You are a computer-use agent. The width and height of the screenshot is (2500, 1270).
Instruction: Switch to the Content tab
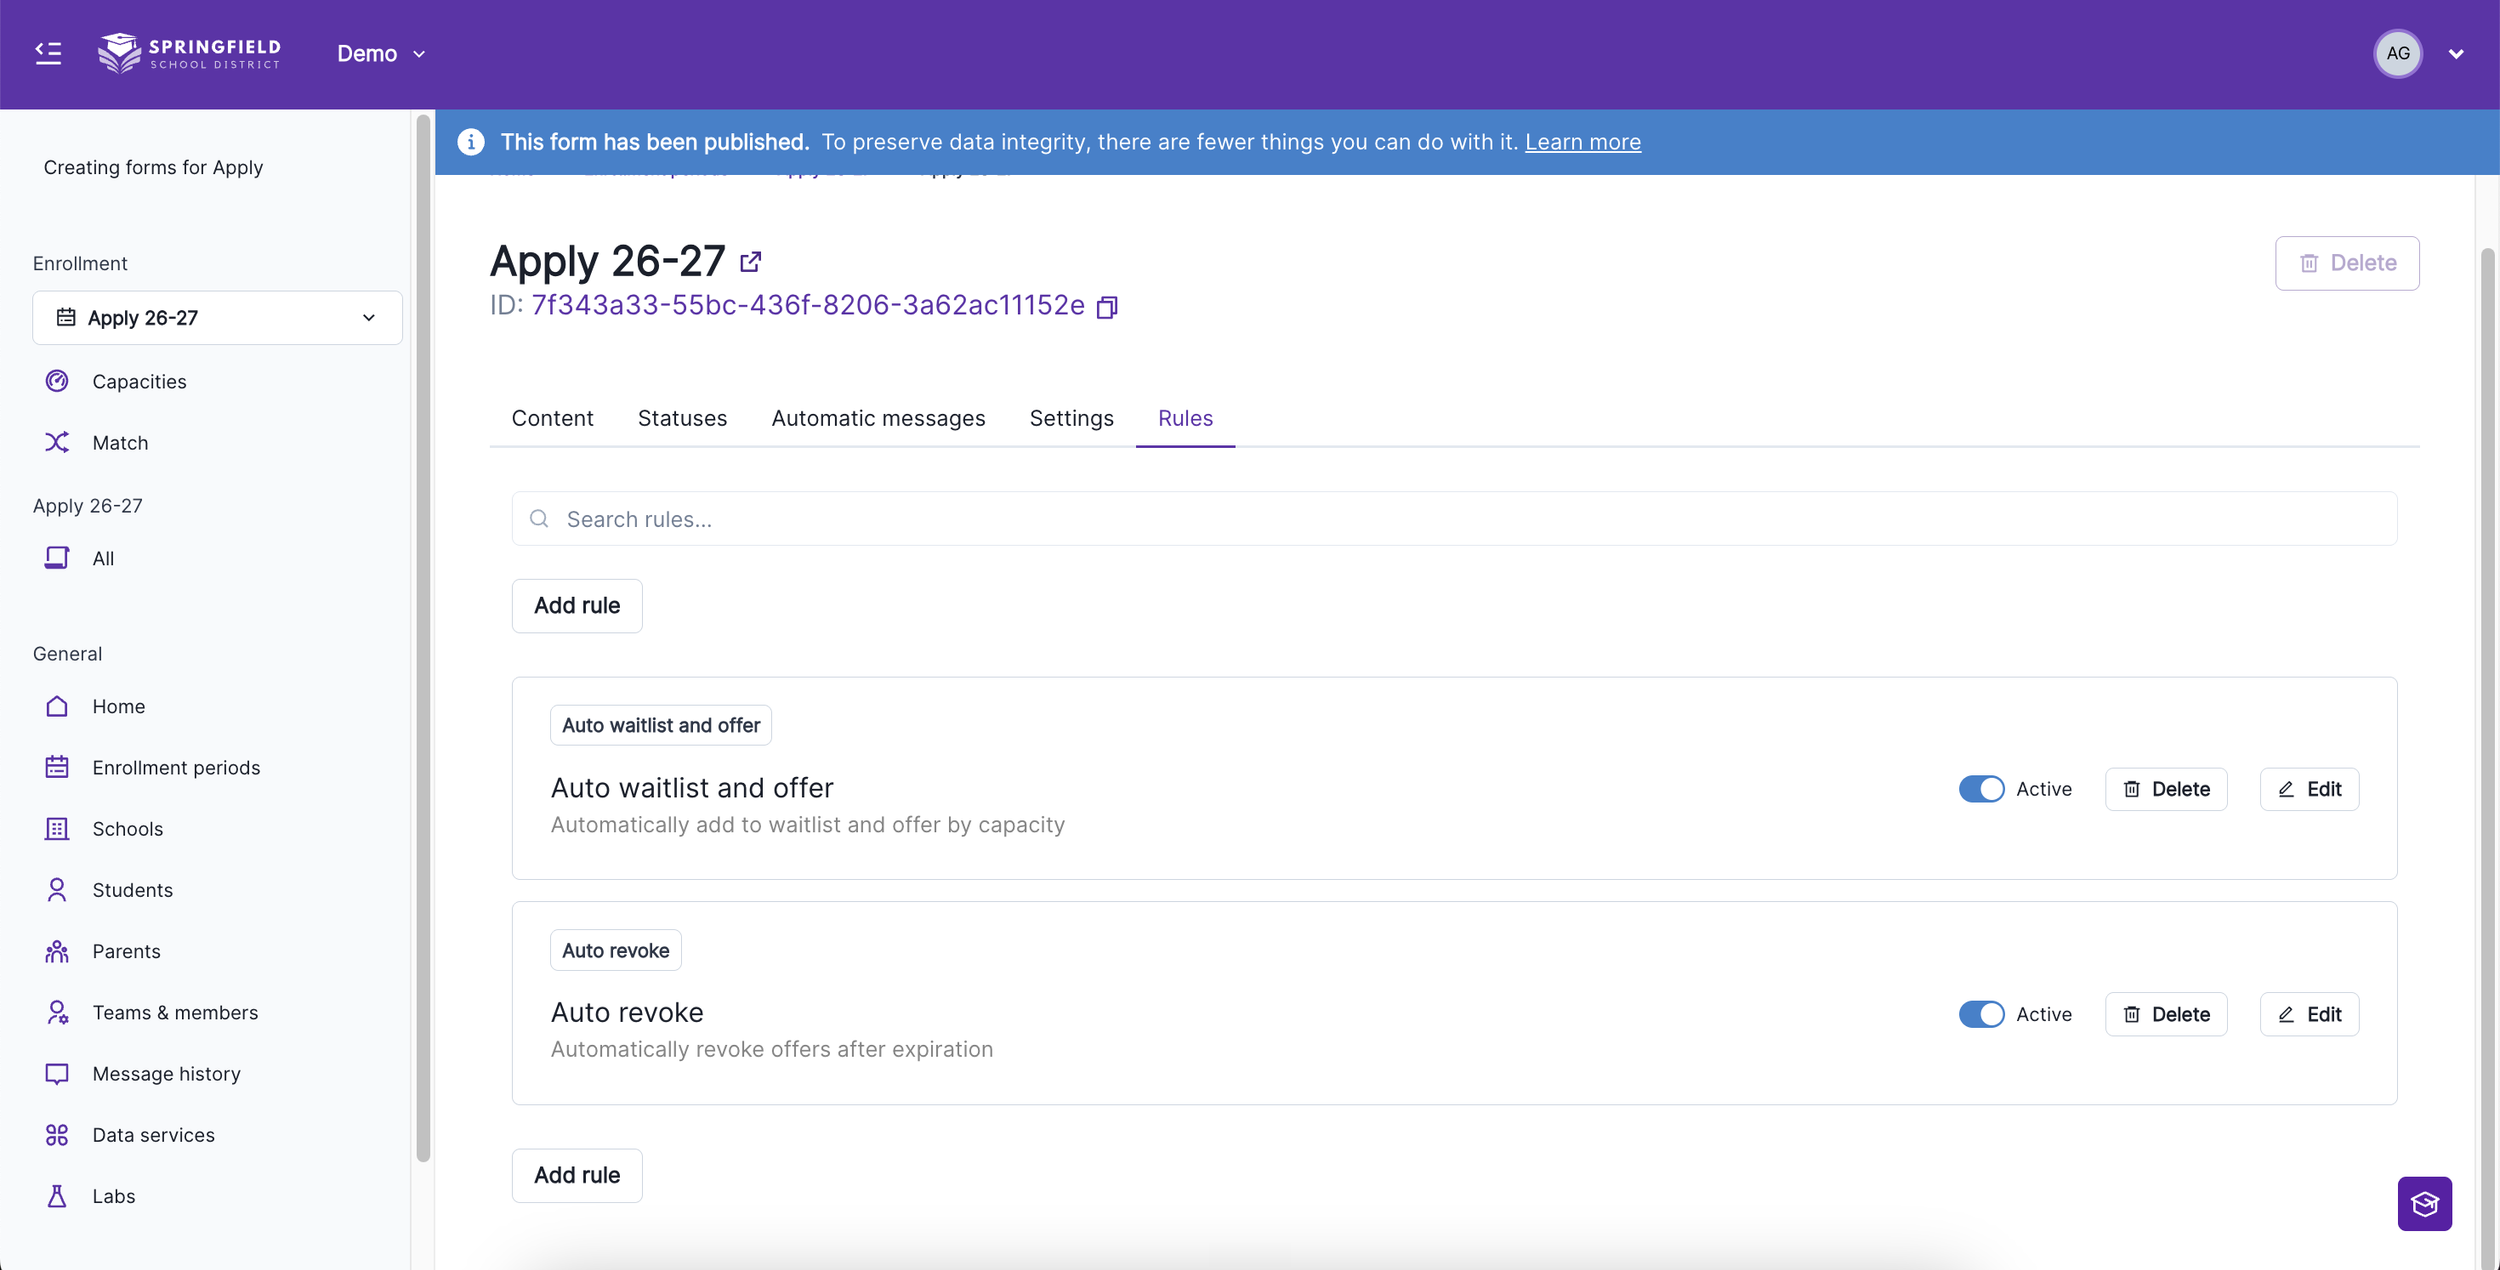coord(552,418)
